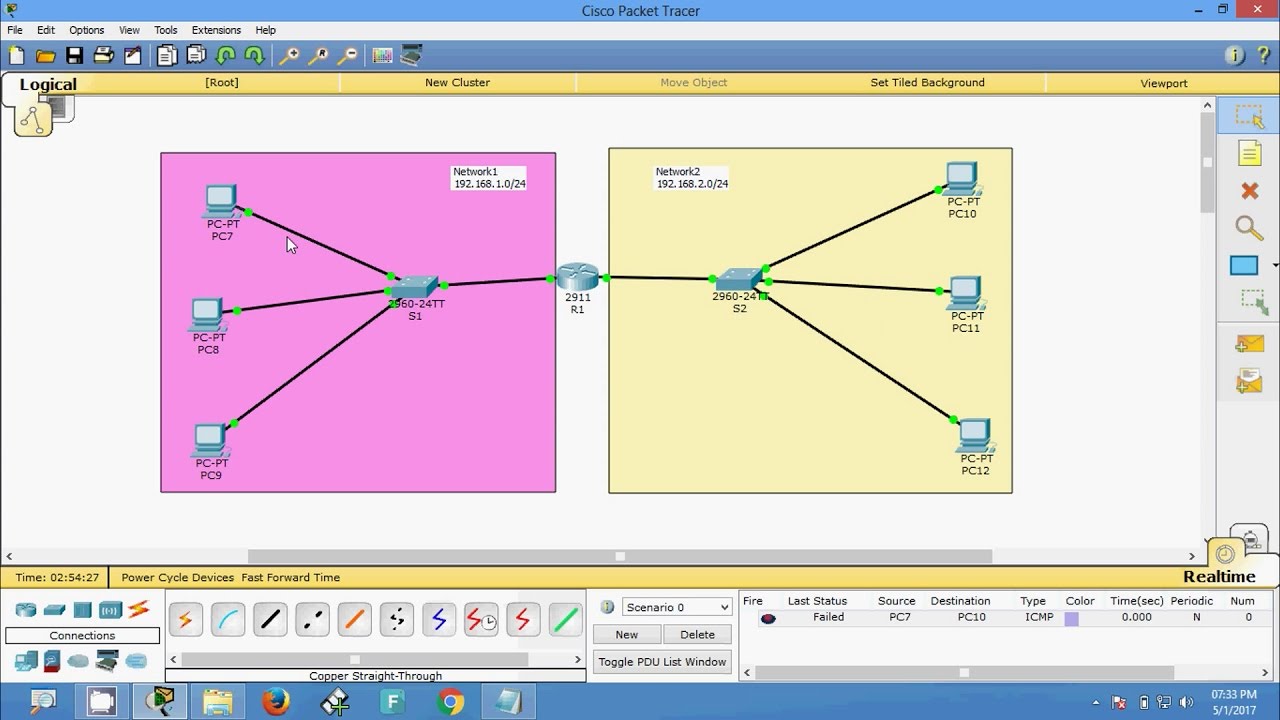Select WAN Emulation cloud category

pyautogui.click(x=78, y=661)
